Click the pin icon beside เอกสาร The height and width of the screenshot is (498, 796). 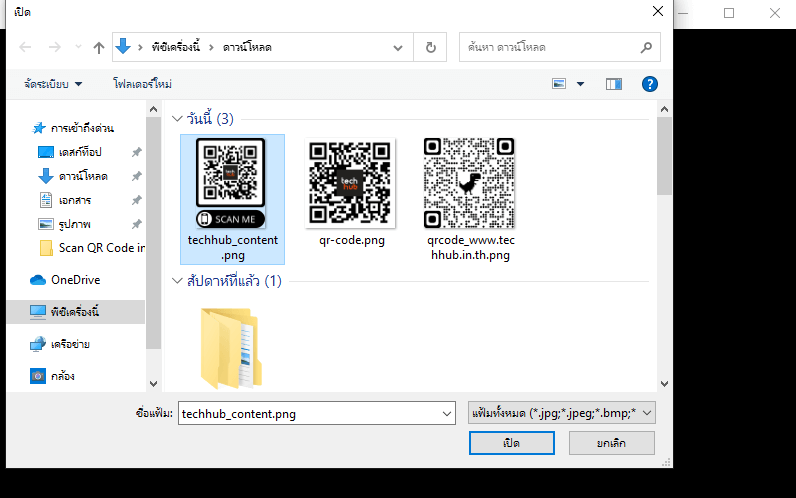click(137, 200)
